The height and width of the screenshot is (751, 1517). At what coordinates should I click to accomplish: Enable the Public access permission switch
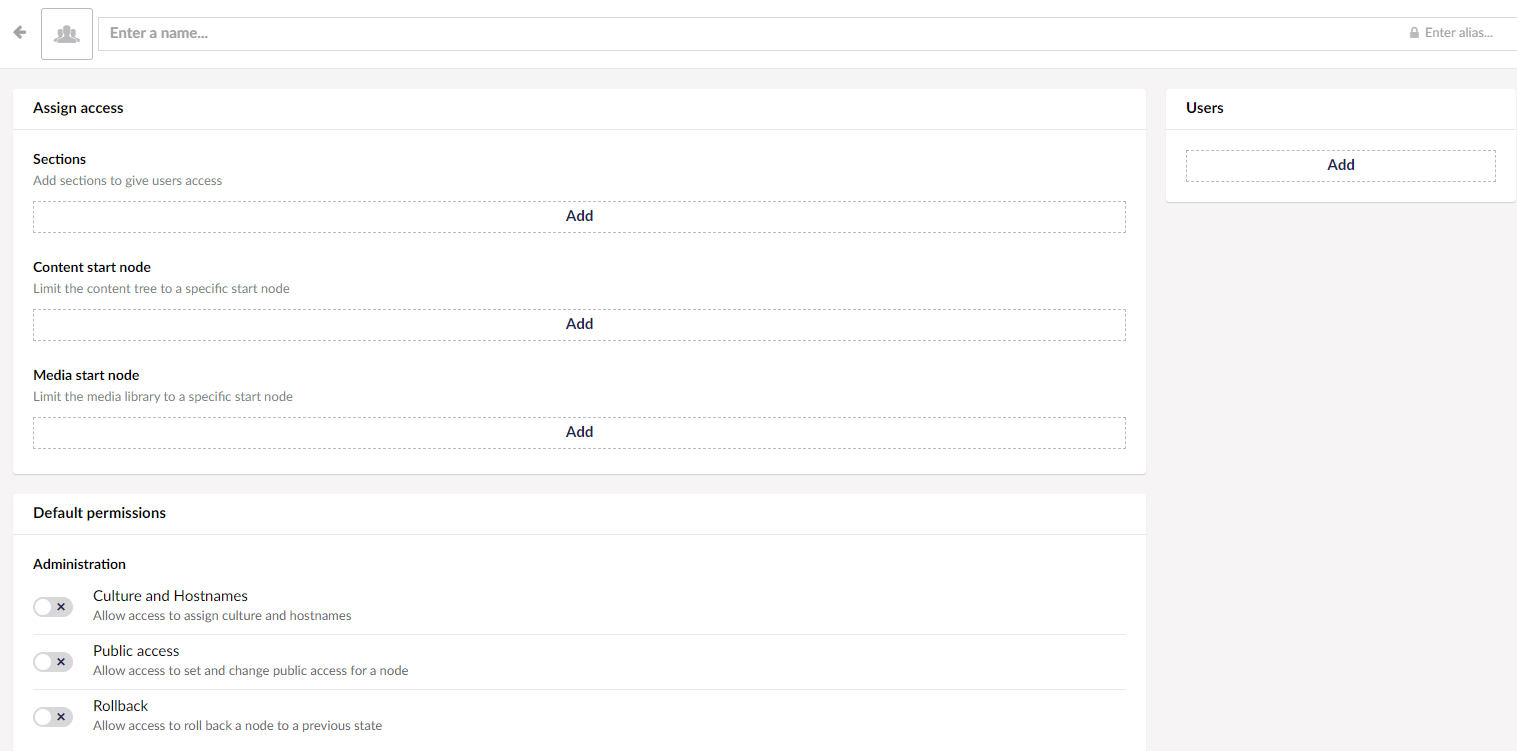[53, 661]
